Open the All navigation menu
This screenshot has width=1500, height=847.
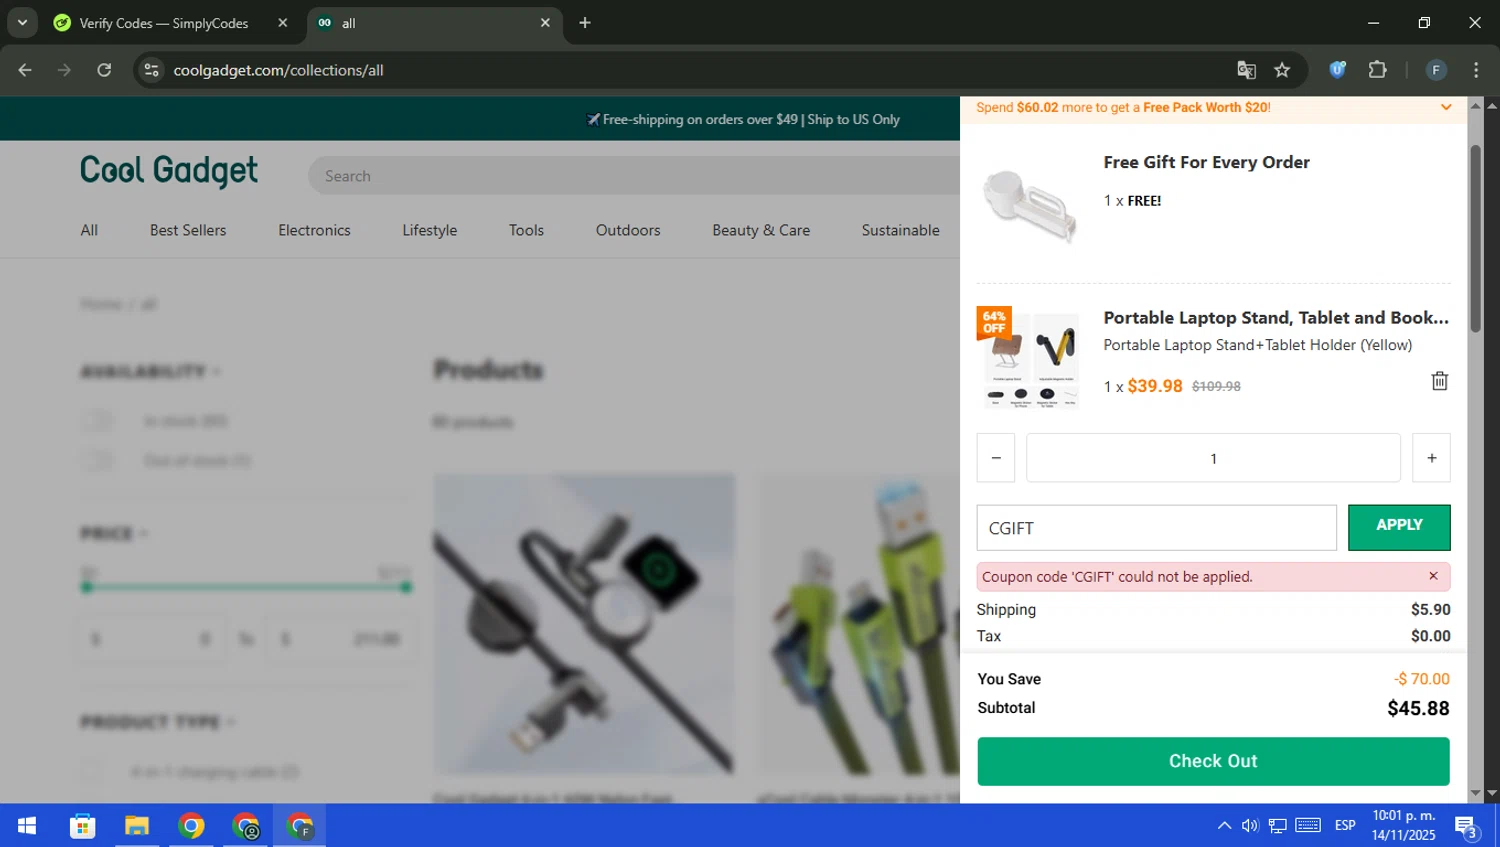point(89,230)
